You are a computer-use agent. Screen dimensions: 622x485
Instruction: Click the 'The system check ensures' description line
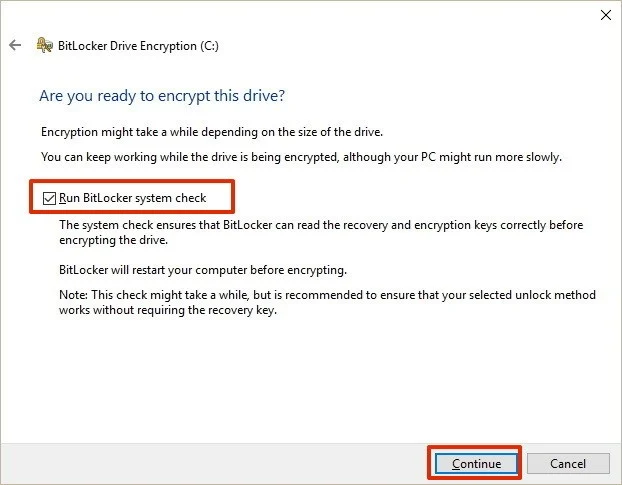click(321, 225)
